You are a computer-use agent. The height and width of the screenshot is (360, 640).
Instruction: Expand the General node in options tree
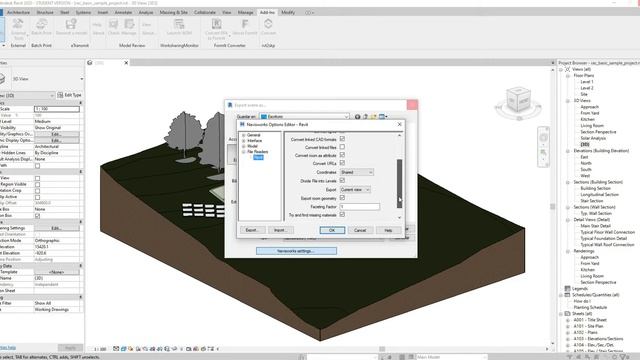[244, 135]
